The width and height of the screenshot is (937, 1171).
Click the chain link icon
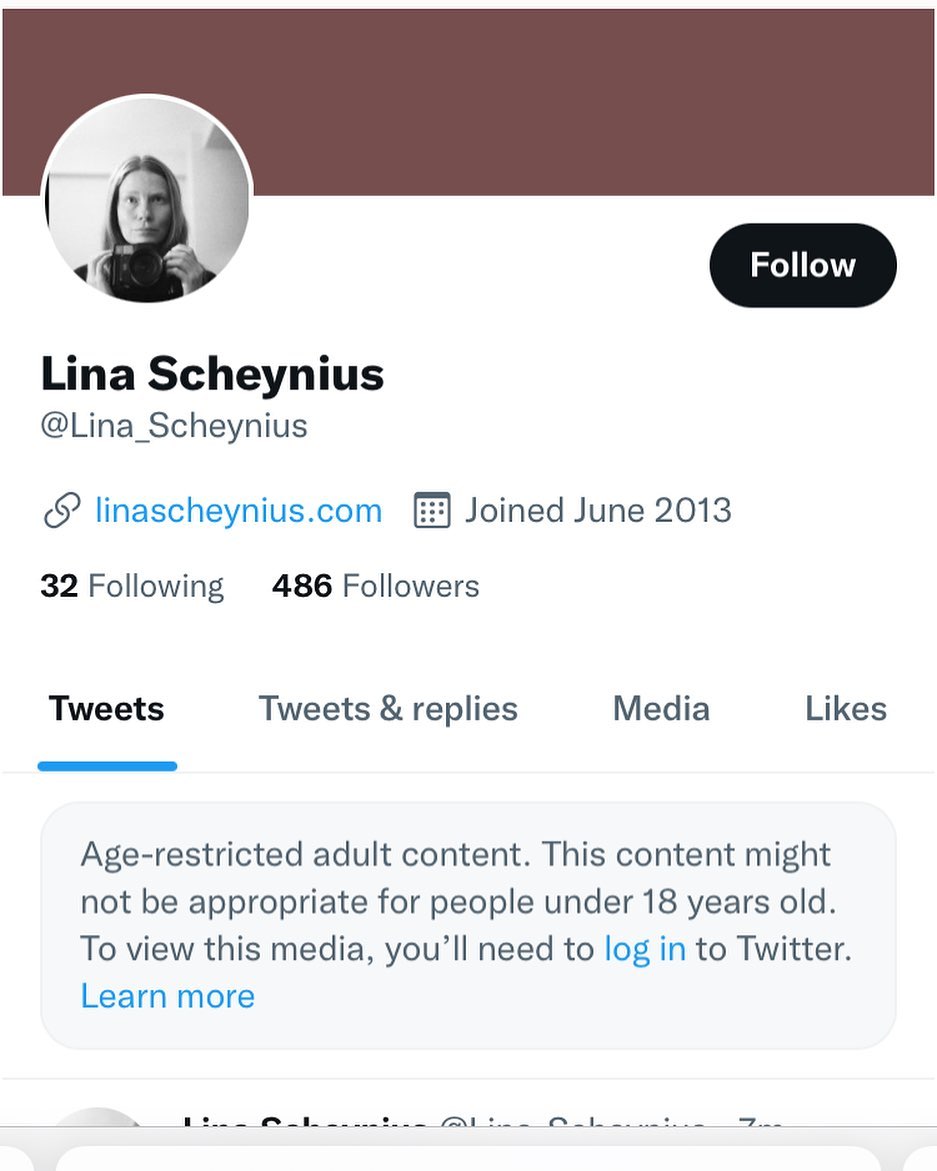tap(62, 511)
